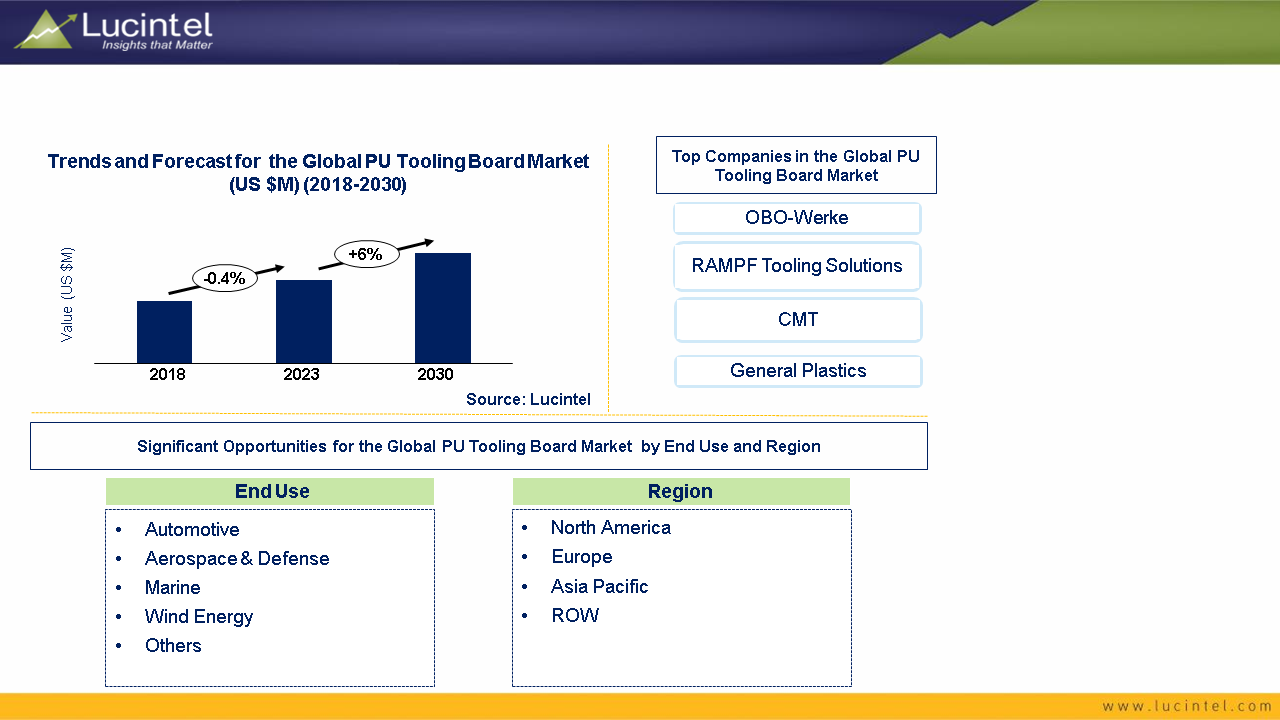Open the www.lucintel.com link
The width and height of the screenshot is (1280, 720).
[1187, 706]
